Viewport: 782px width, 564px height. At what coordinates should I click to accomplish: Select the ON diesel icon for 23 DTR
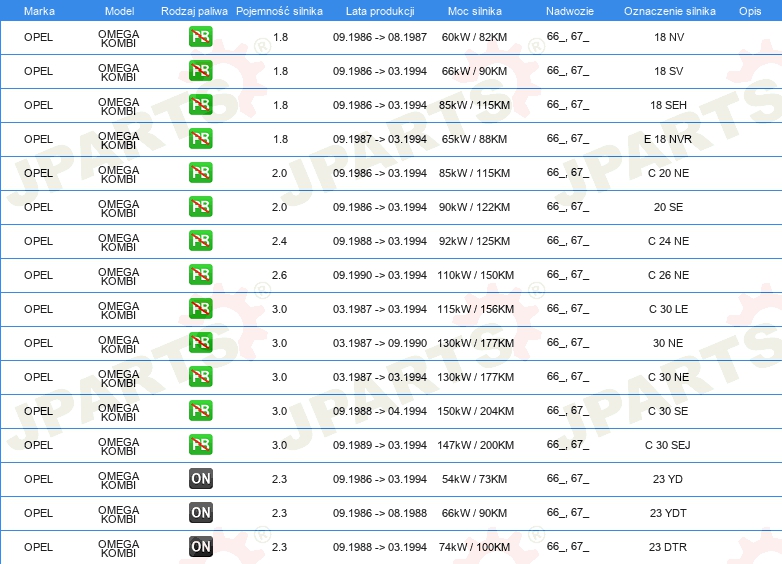click(200, 547)
